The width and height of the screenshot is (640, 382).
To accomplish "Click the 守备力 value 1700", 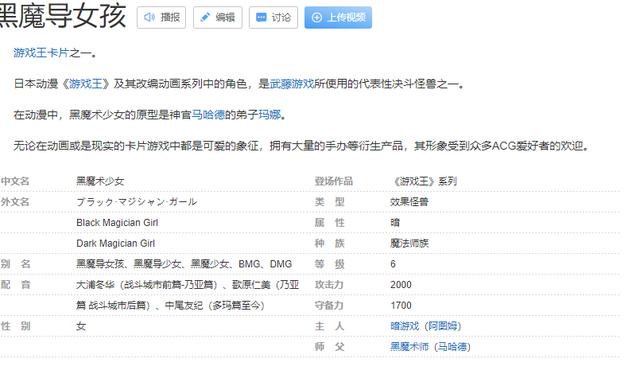I will coord(400,305).
